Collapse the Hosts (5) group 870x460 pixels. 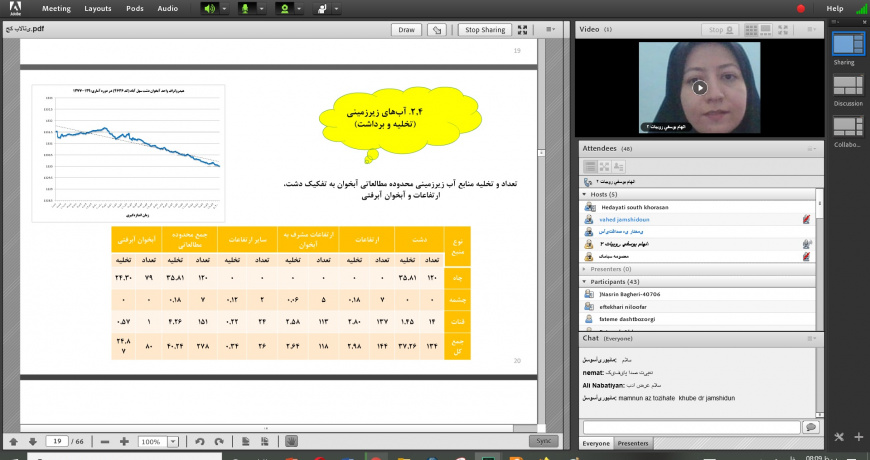pyautogui.click(x=584, y=194)
